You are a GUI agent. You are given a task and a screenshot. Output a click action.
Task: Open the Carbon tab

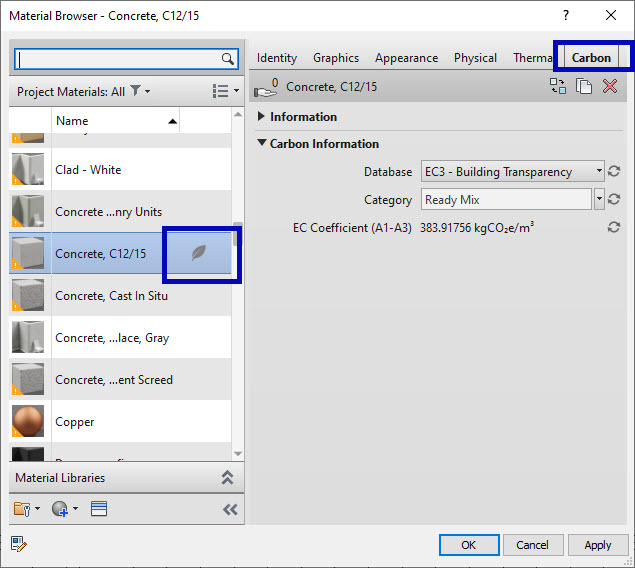coord(591,58)
